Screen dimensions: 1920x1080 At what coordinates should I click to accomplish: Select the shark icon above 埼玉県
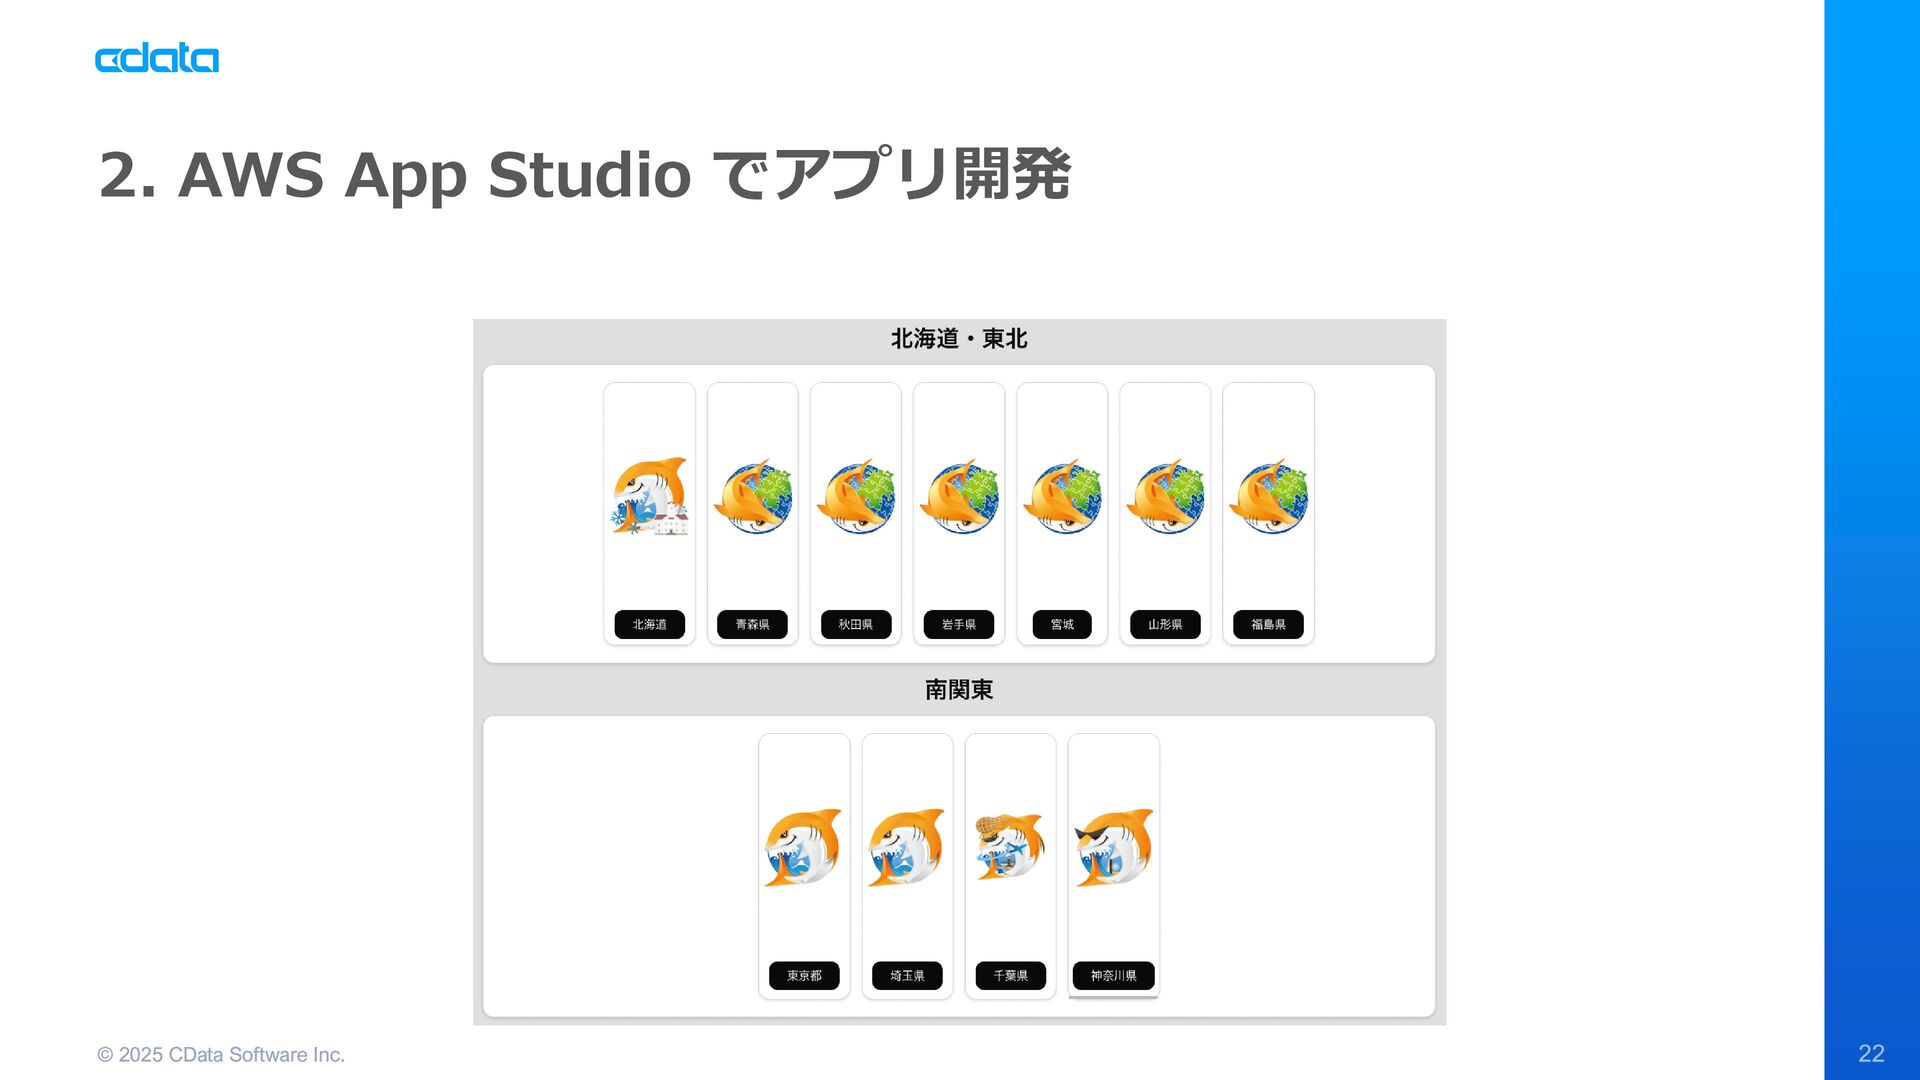[907, 848]
